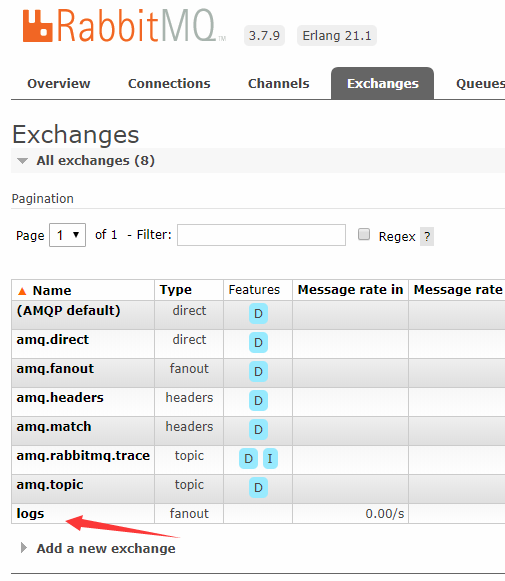Enable the Regex checkbox

[364, 234]
